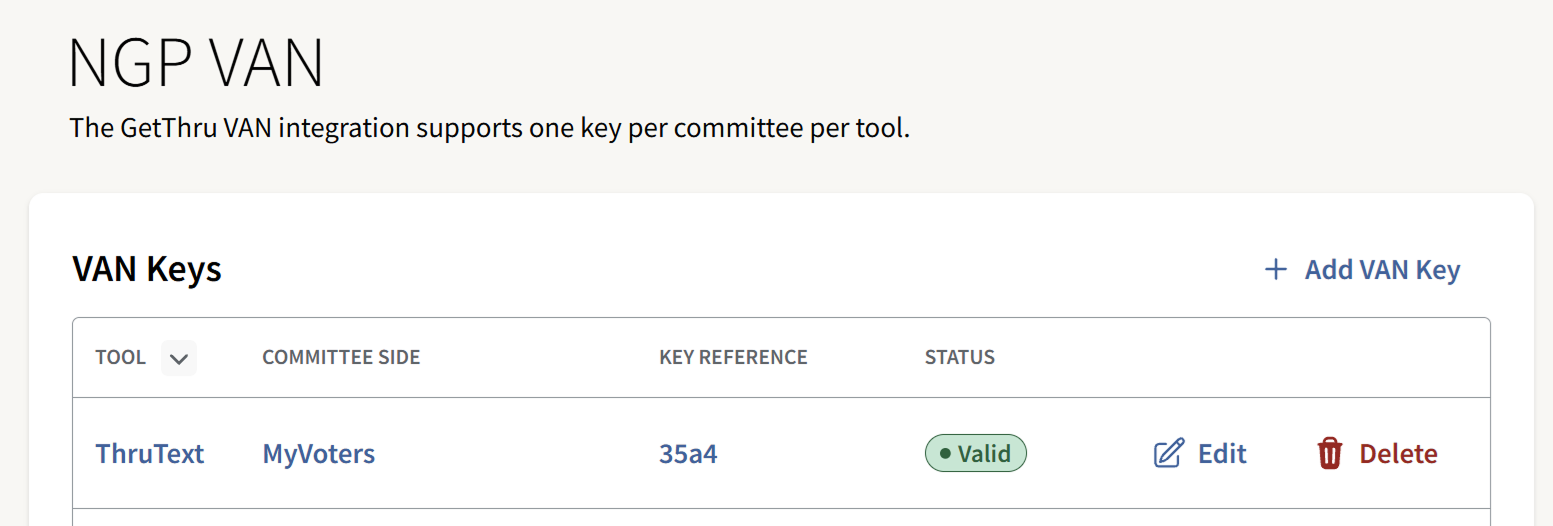Click the VAN Keys section heading
The image size is (1553, 526).
pos(147,270)
